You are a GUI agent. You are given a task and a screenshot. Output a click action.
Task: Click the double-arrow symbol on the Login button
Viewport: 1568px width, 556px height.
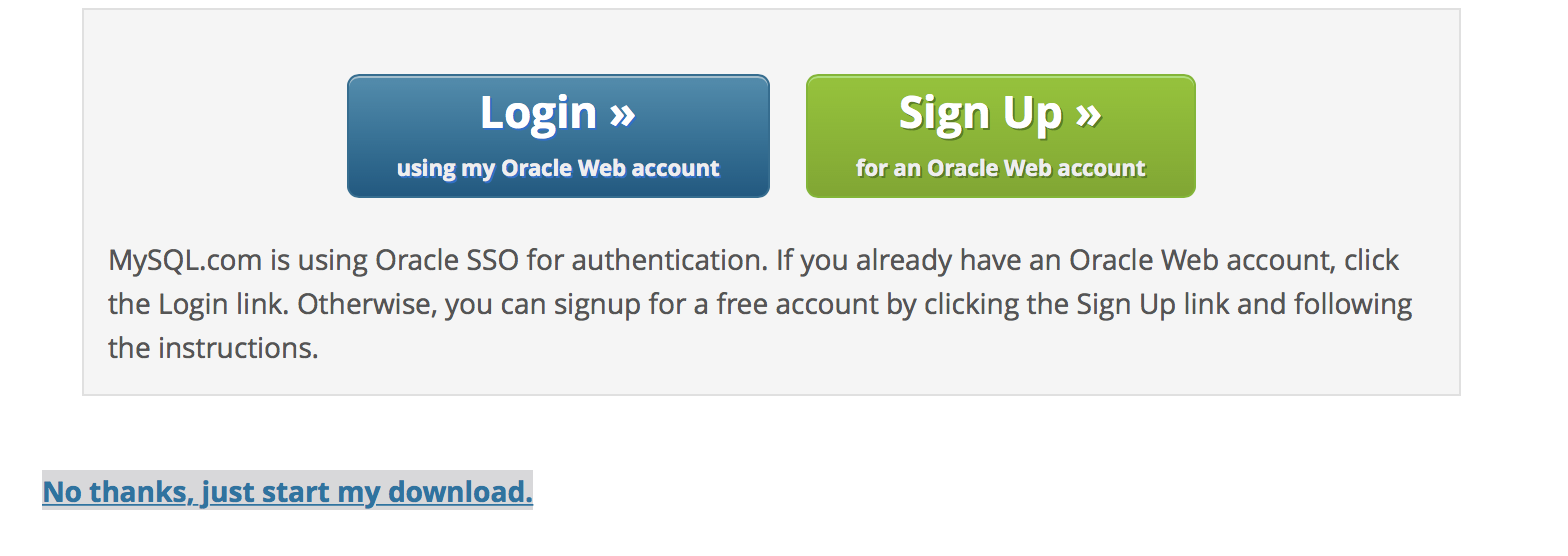tap(622, 113)
